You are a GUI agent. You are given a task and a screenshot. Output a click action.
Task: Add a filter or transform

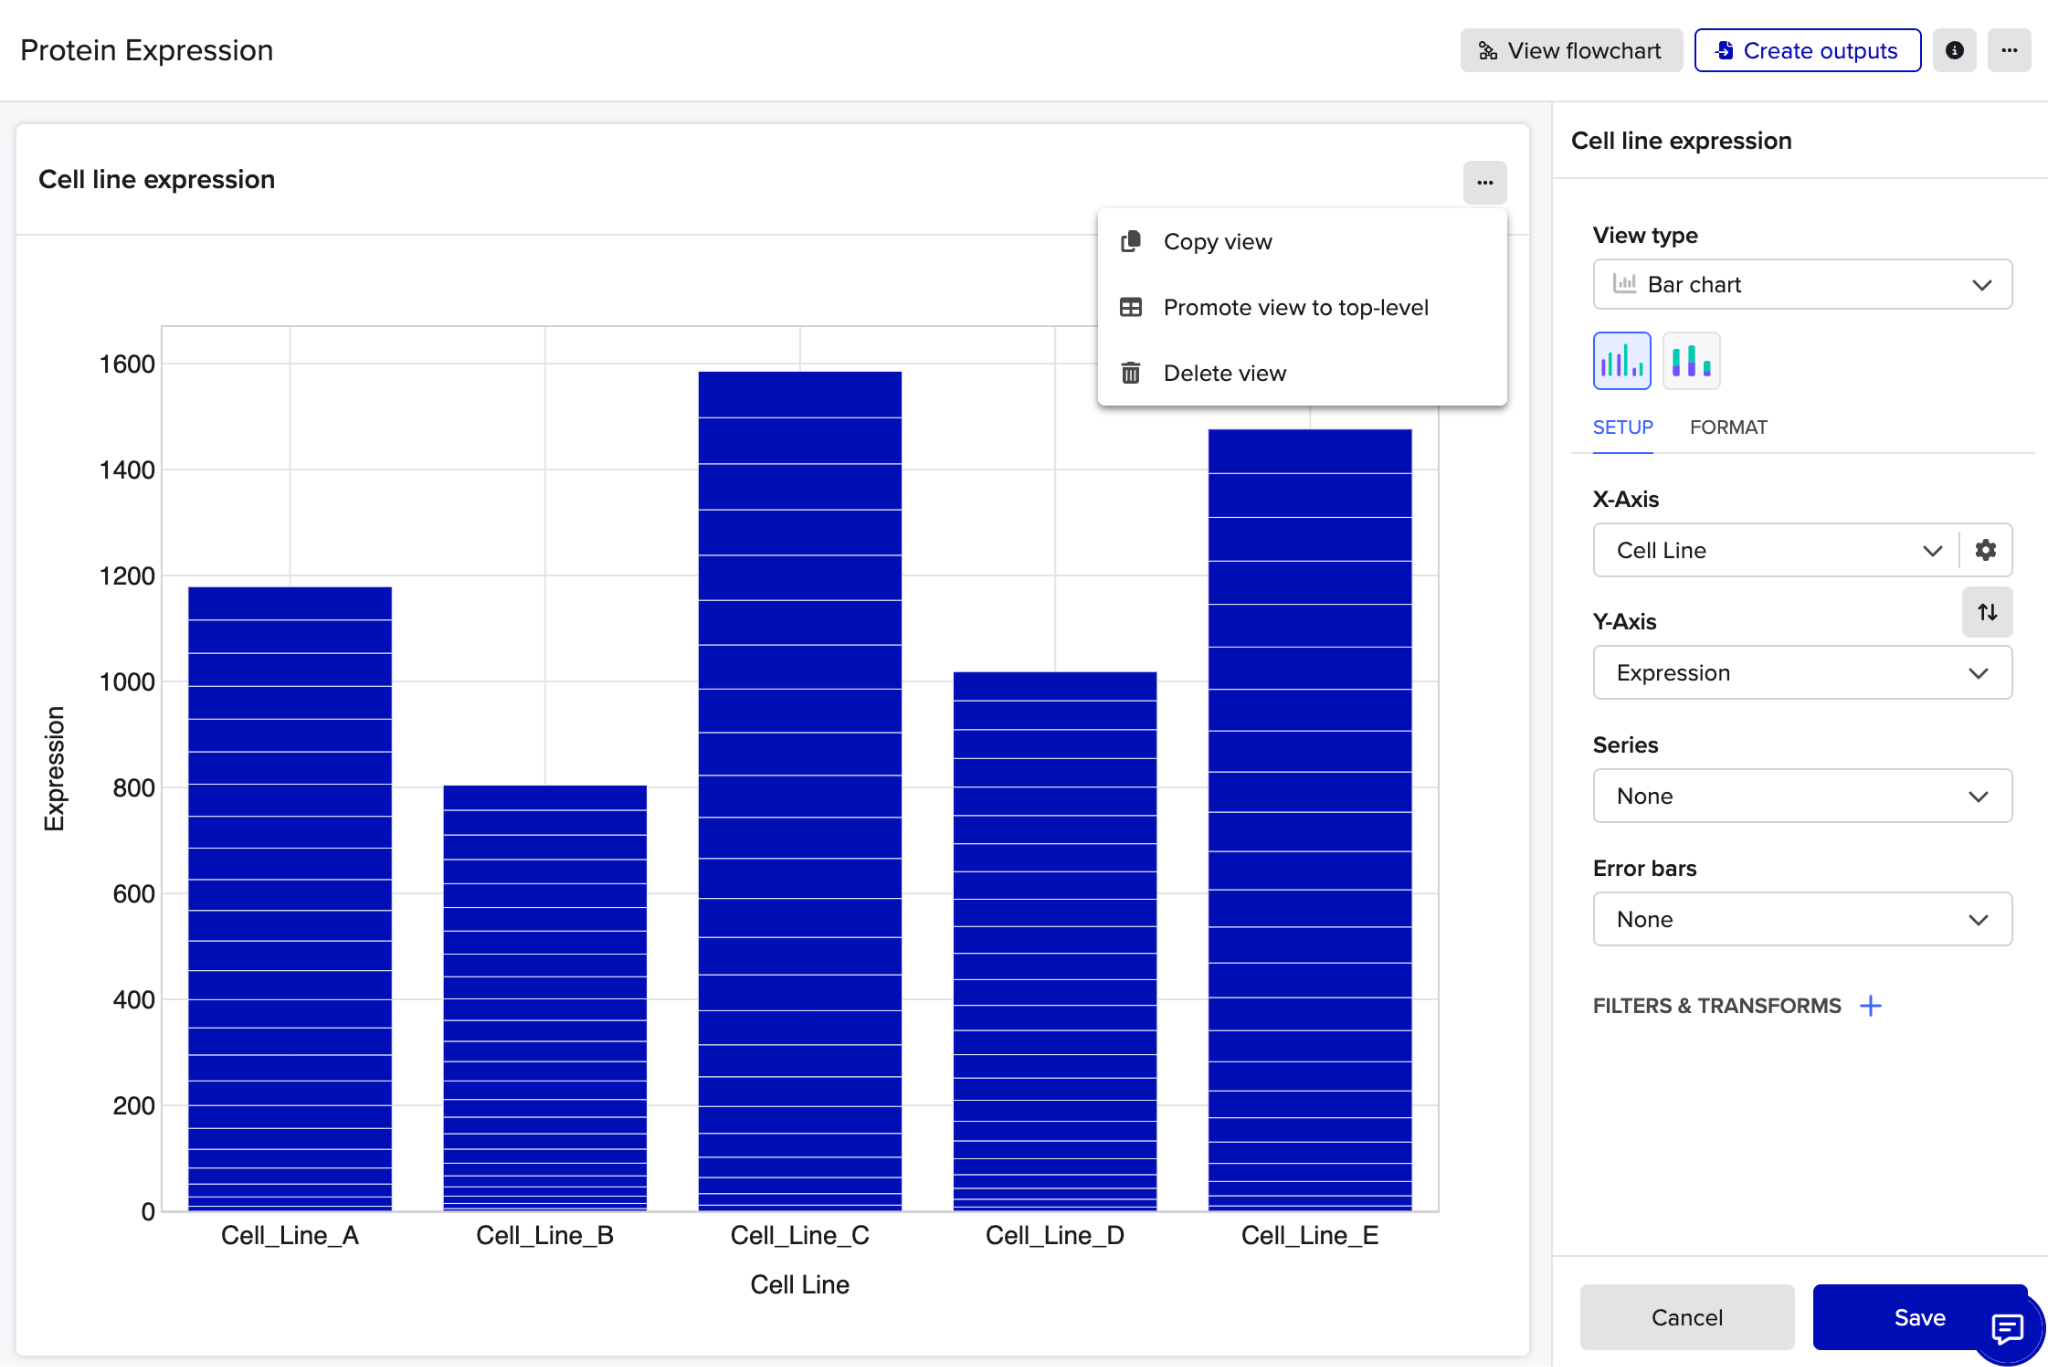pos(1870,1006)
